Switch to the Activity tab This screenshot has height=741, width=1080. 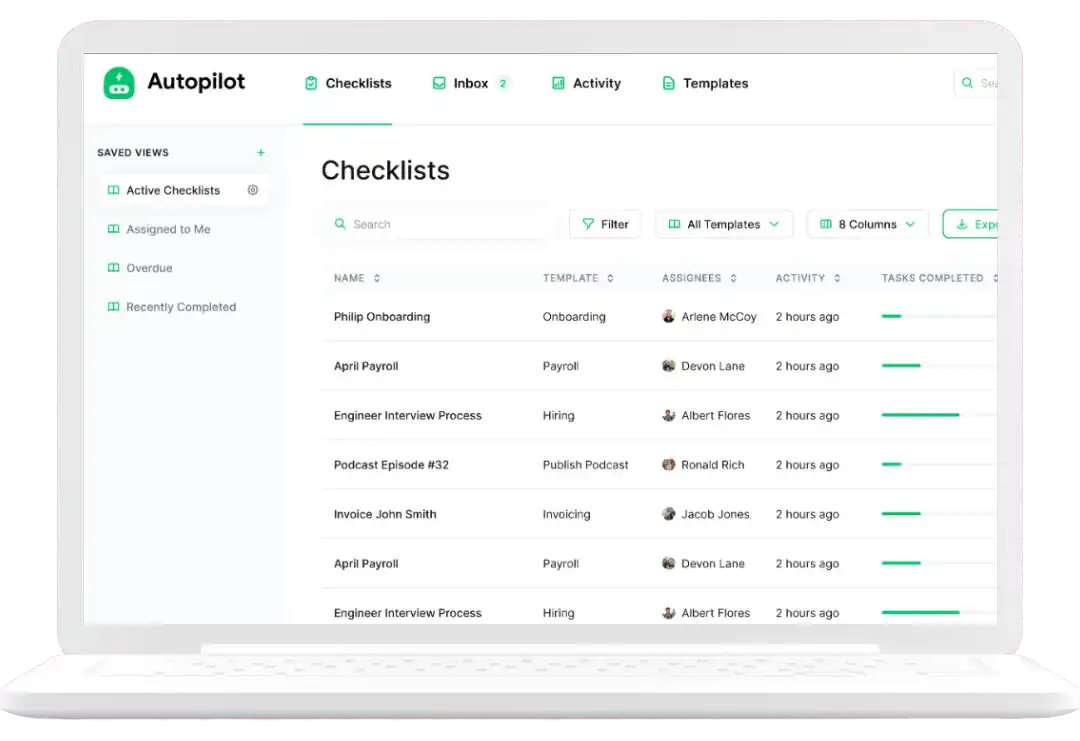586,84
